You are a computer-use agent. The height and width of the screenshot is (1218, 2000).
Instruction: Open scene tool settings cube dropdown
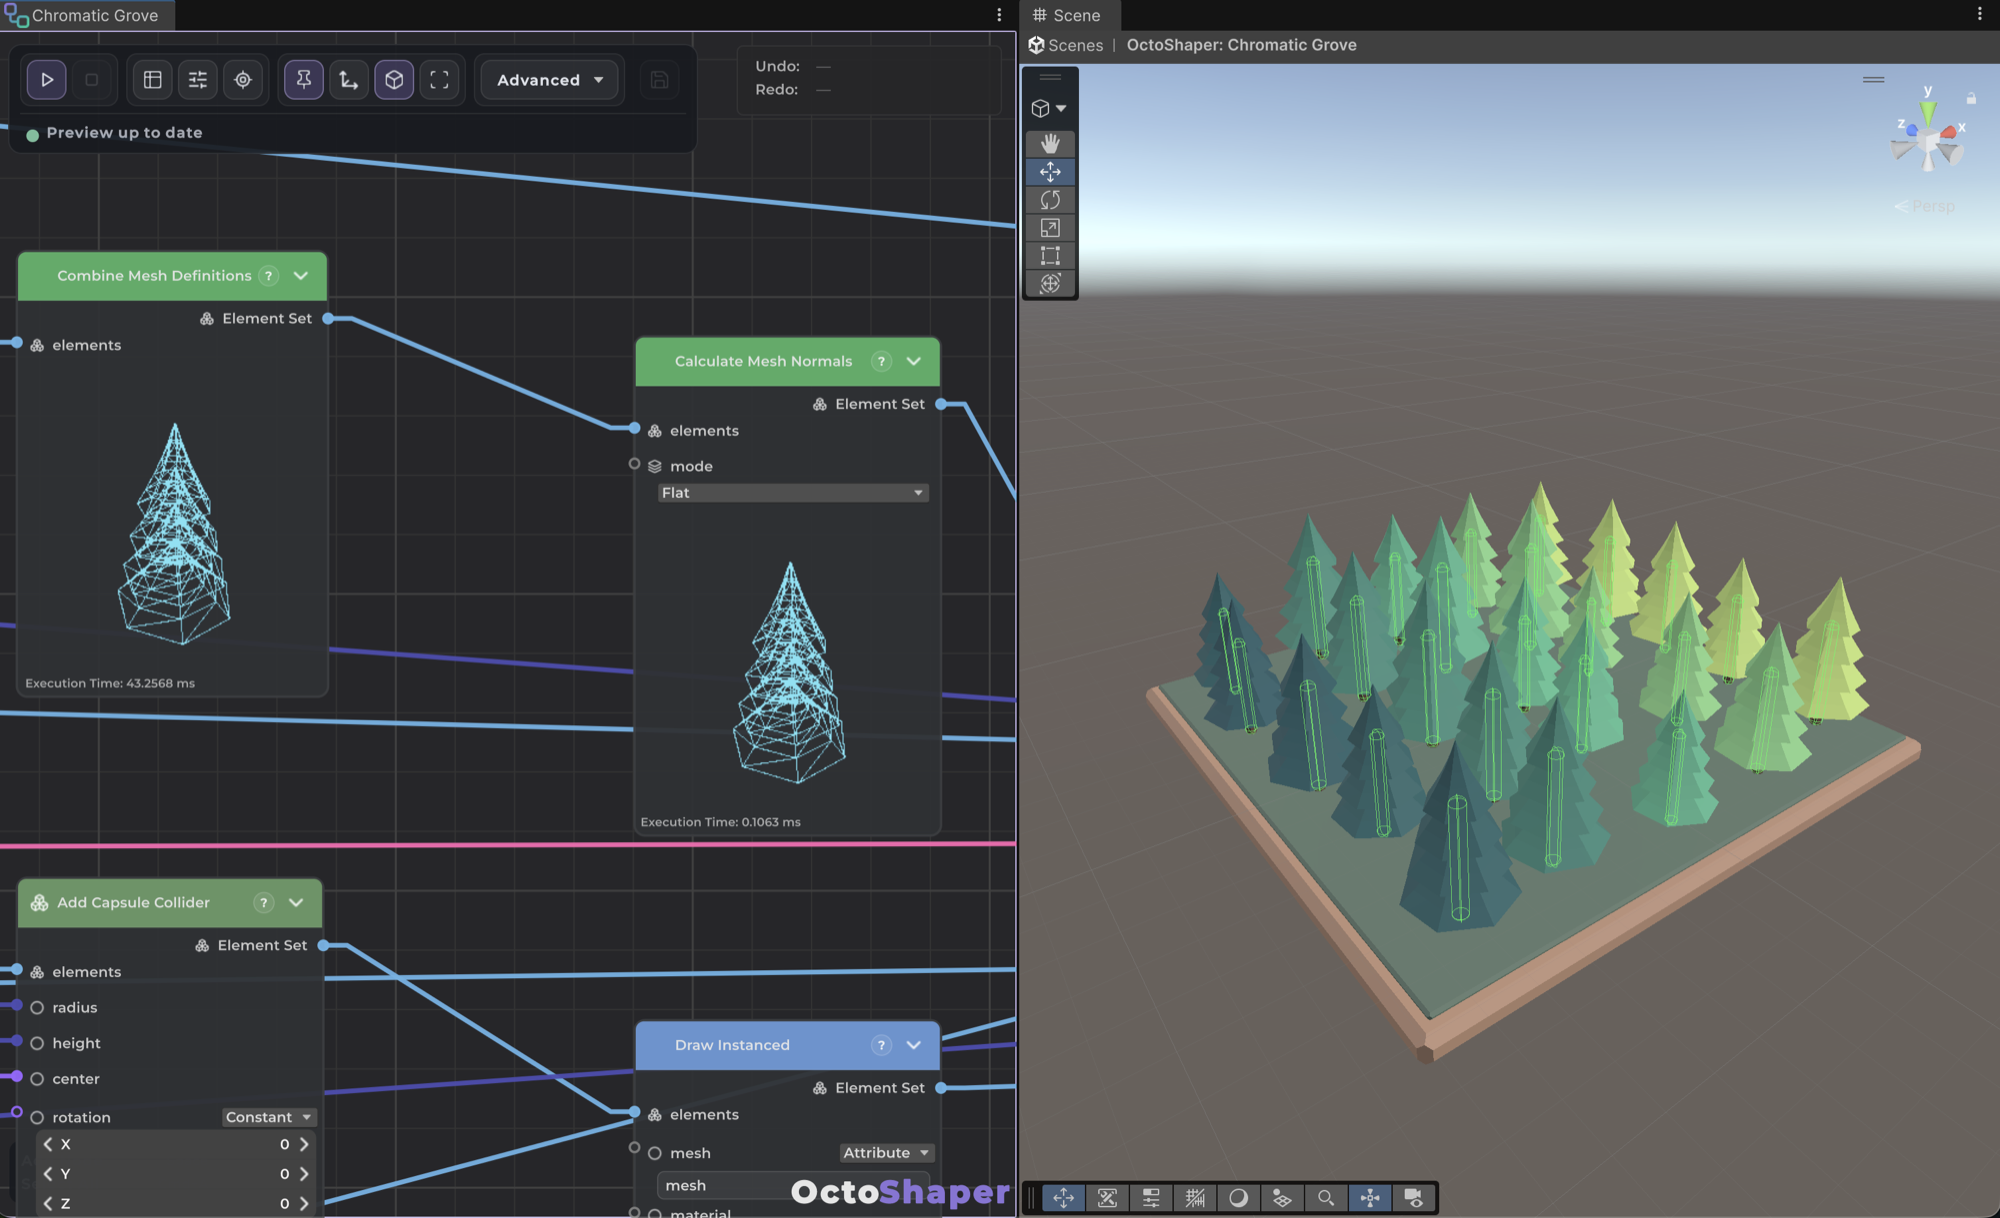(x=1049, y=108)
